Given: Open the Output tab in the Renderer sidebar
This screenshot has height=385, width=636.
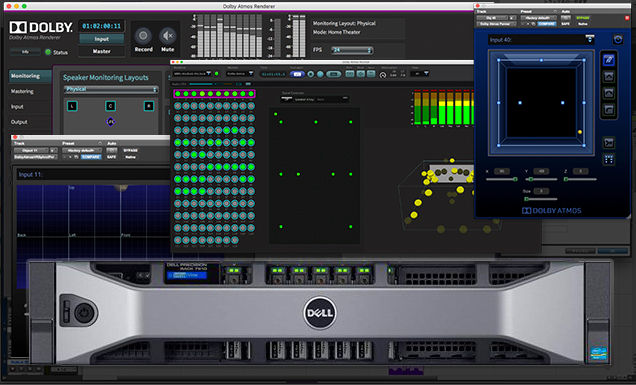Looking at the screenshot, I should (30, 122).
